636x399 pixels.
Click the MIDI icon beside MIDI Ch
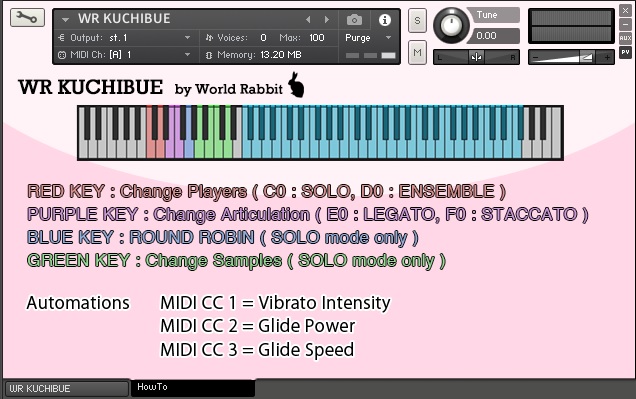click(62, 55)
